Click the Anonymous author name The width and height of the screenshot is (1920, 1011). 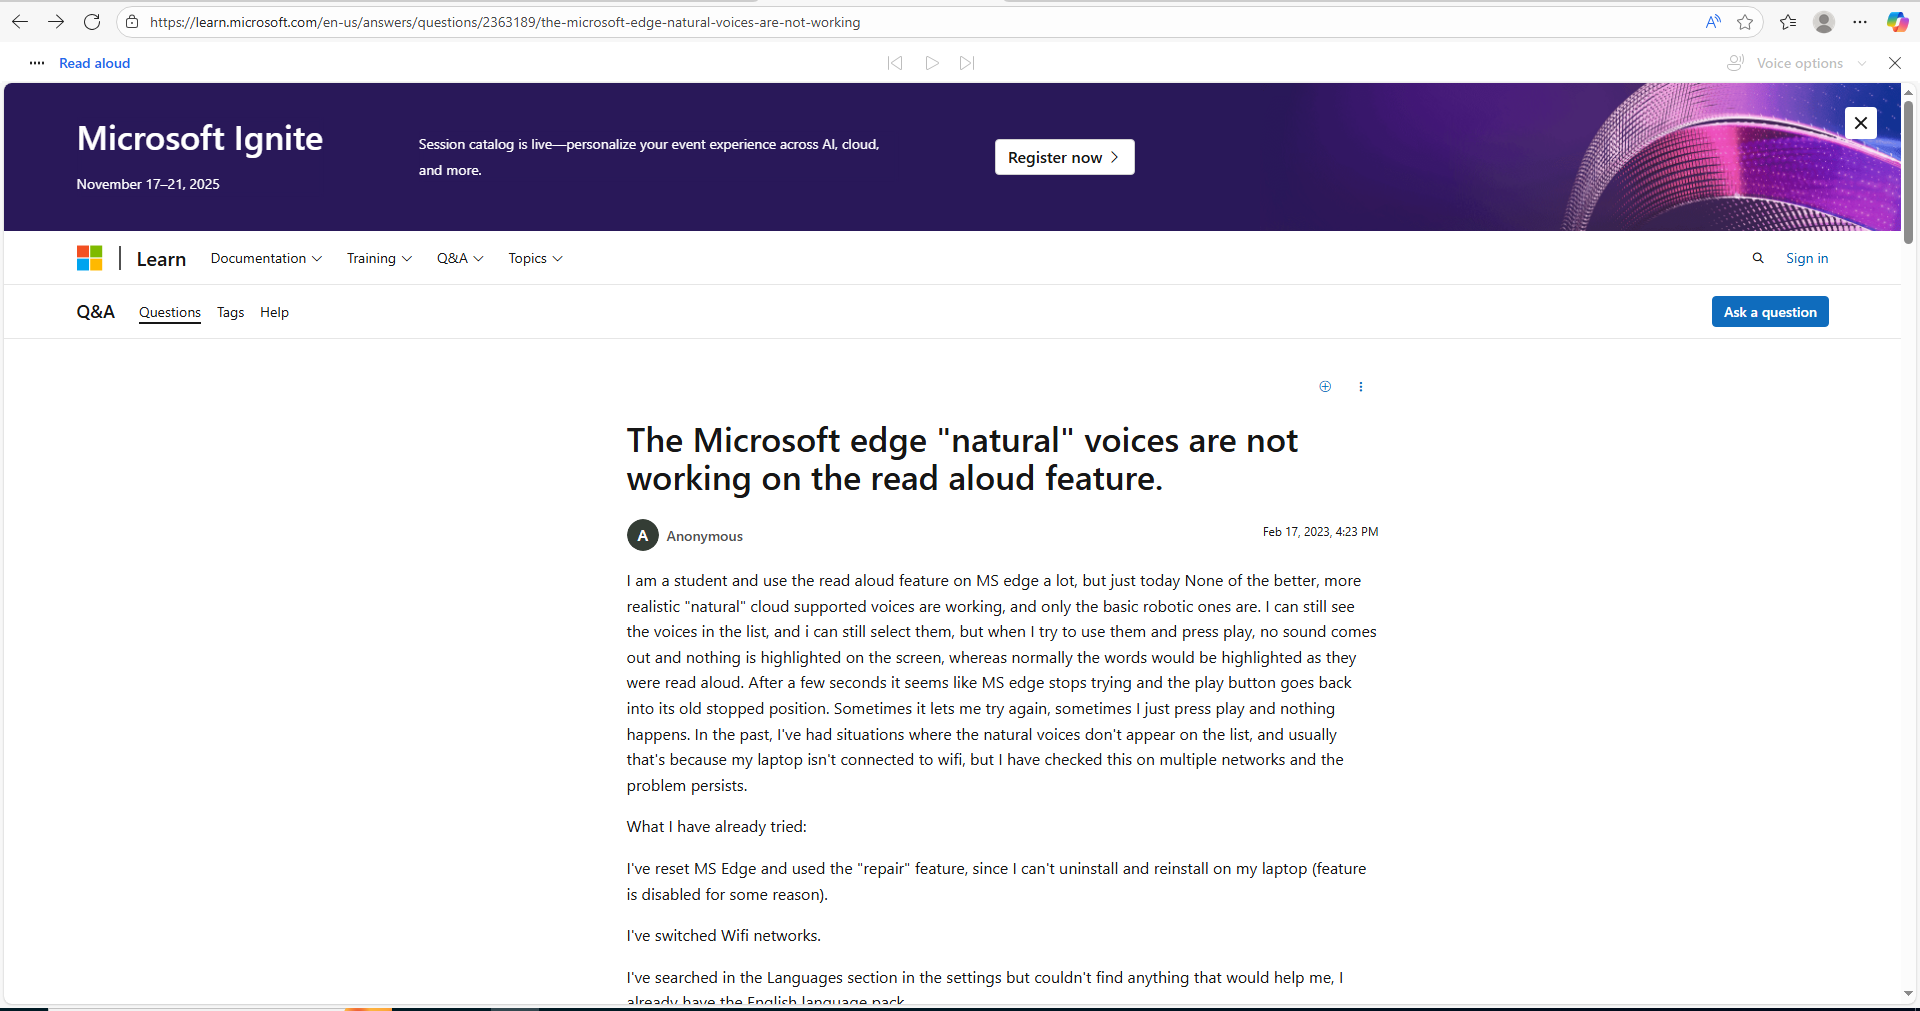(x=705, y=536)
